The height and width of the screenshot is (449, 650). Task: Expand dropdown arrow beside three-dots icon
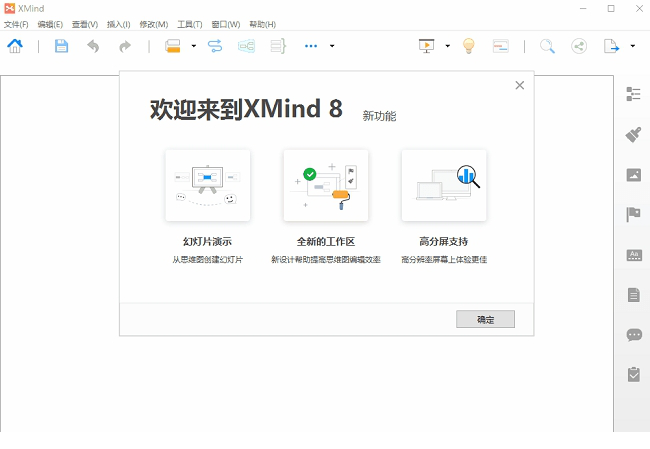tap(332, 46)
